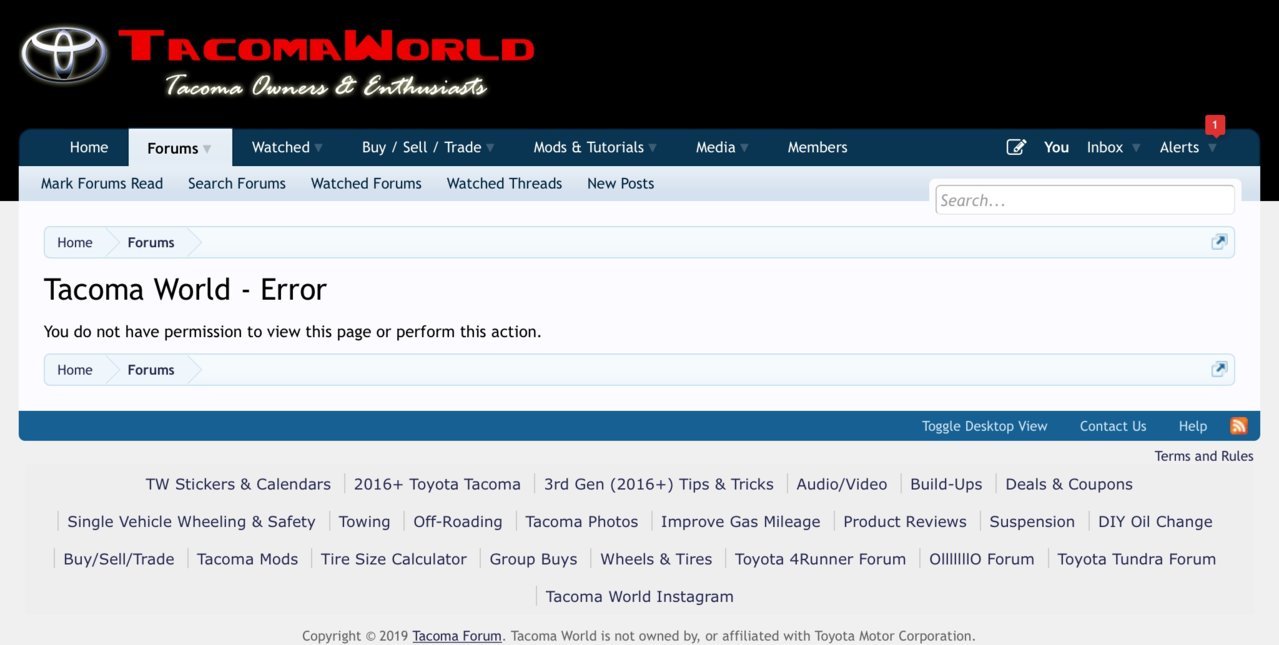
Task: Toggle Desktop View in footer
Action: tap(985, 426)
